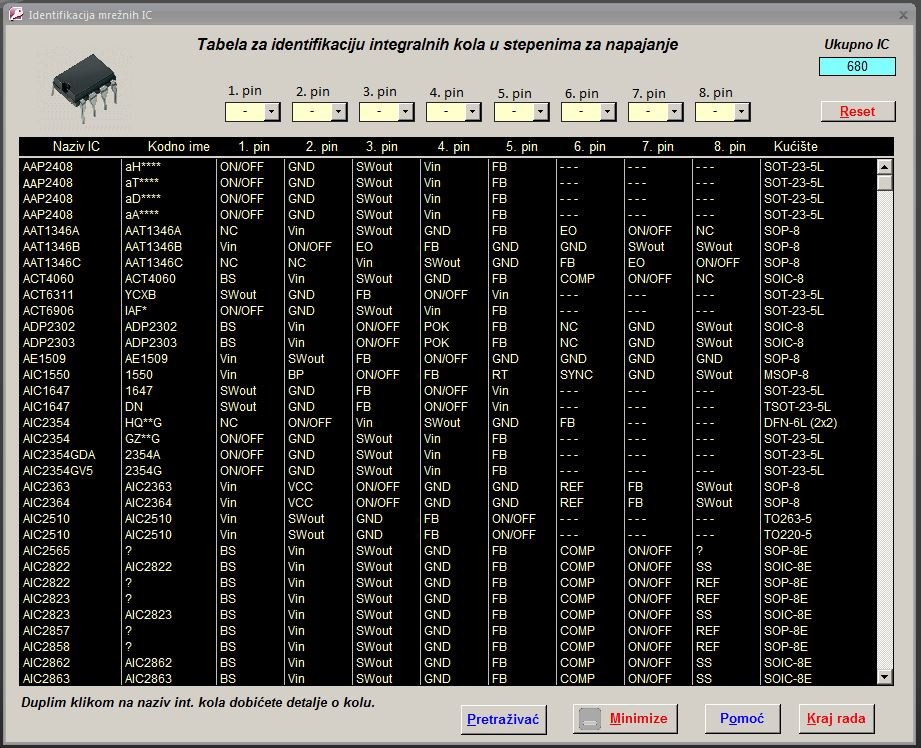Click Kraj rada to exit

(x=838, y=719)
